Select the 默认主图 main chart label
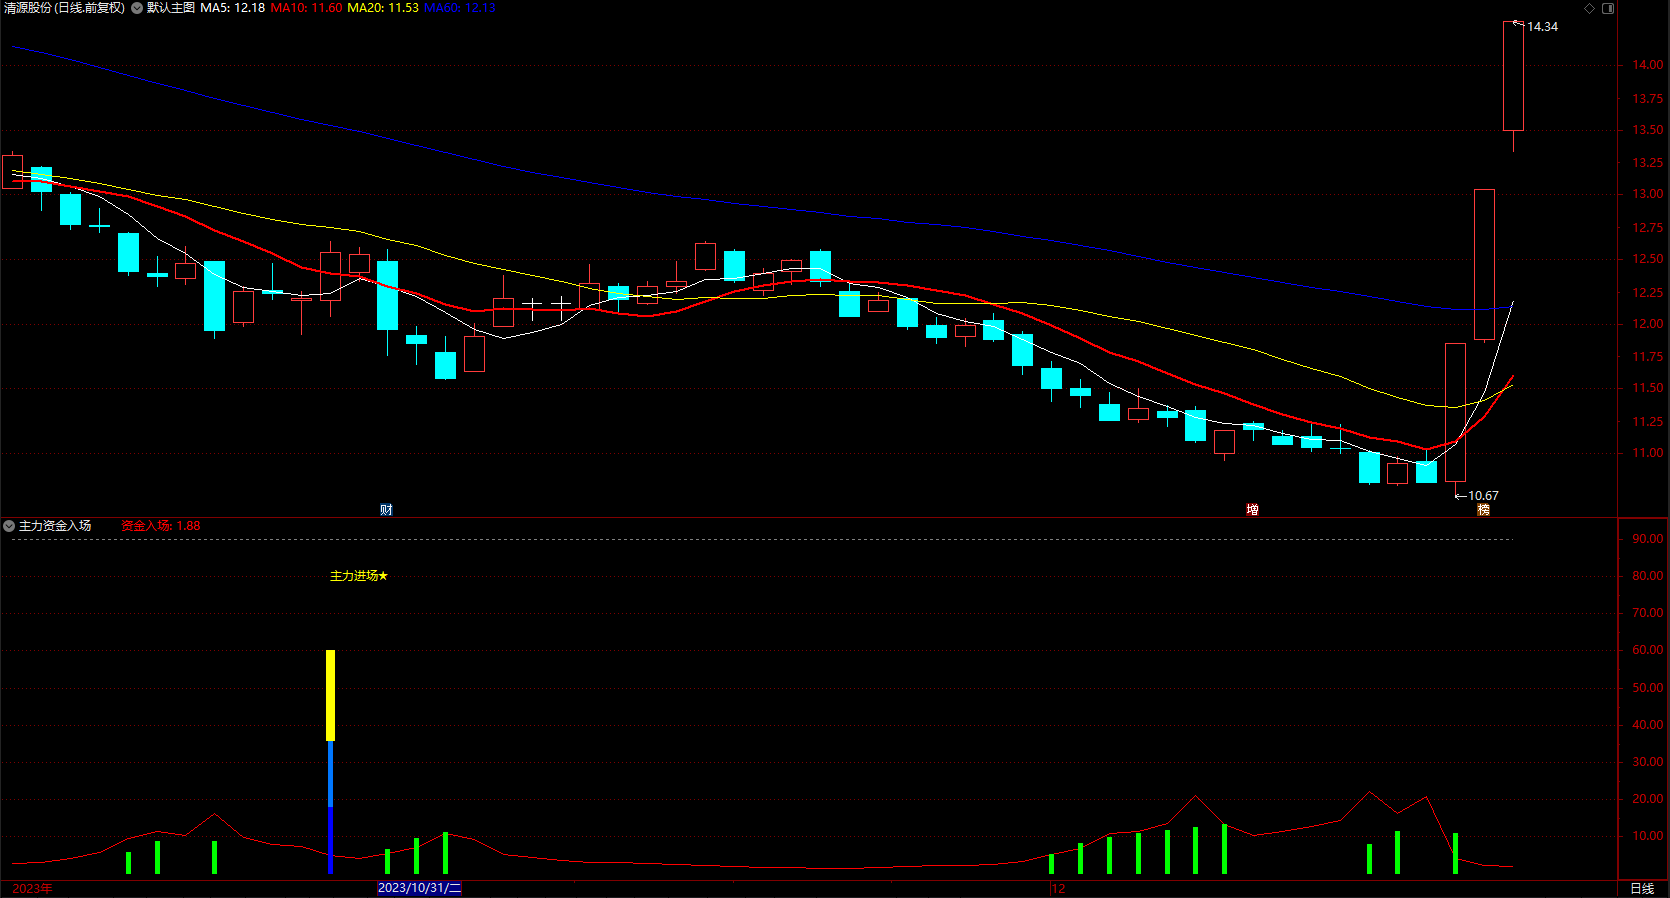 point(171,8)
